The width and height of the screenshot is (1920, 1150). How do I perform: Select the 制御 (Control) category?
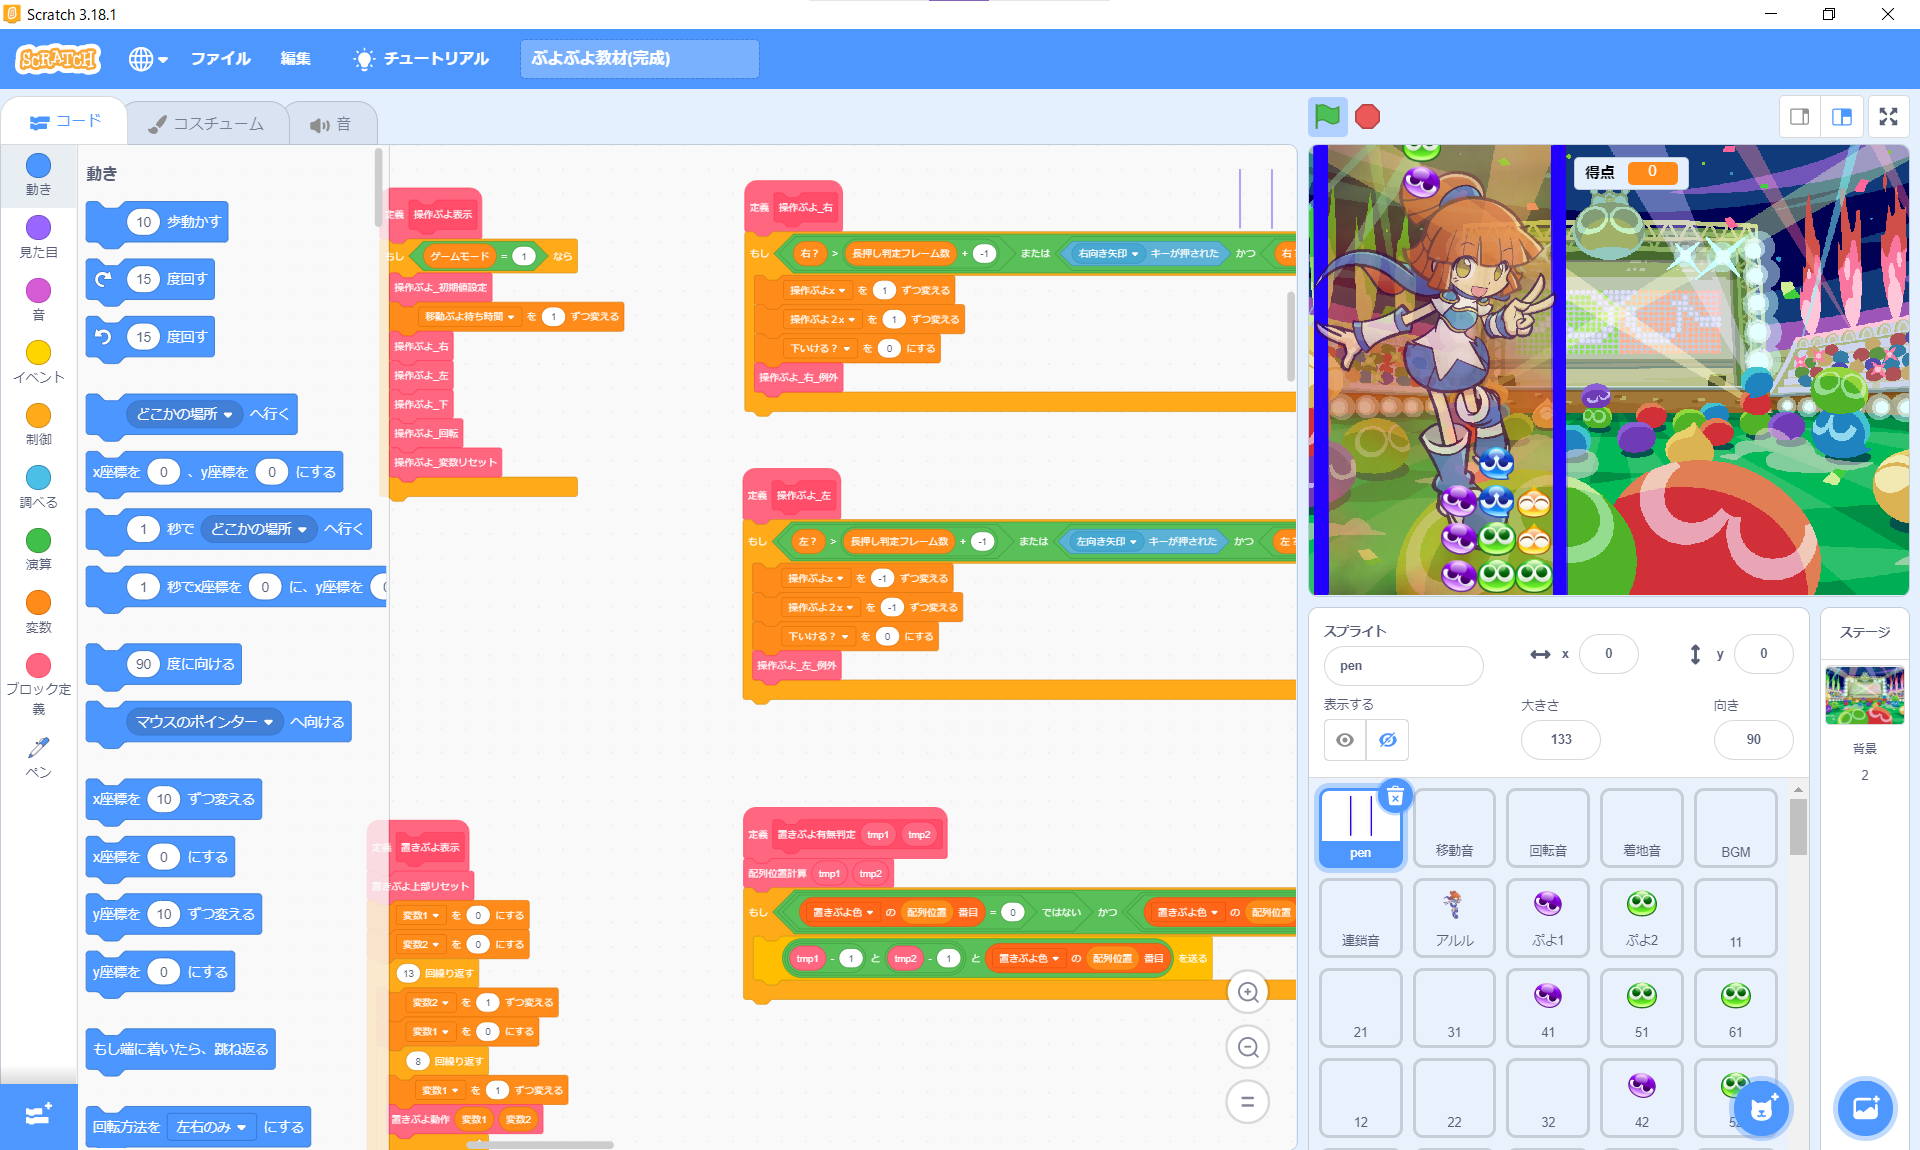[x=38, y=425]
